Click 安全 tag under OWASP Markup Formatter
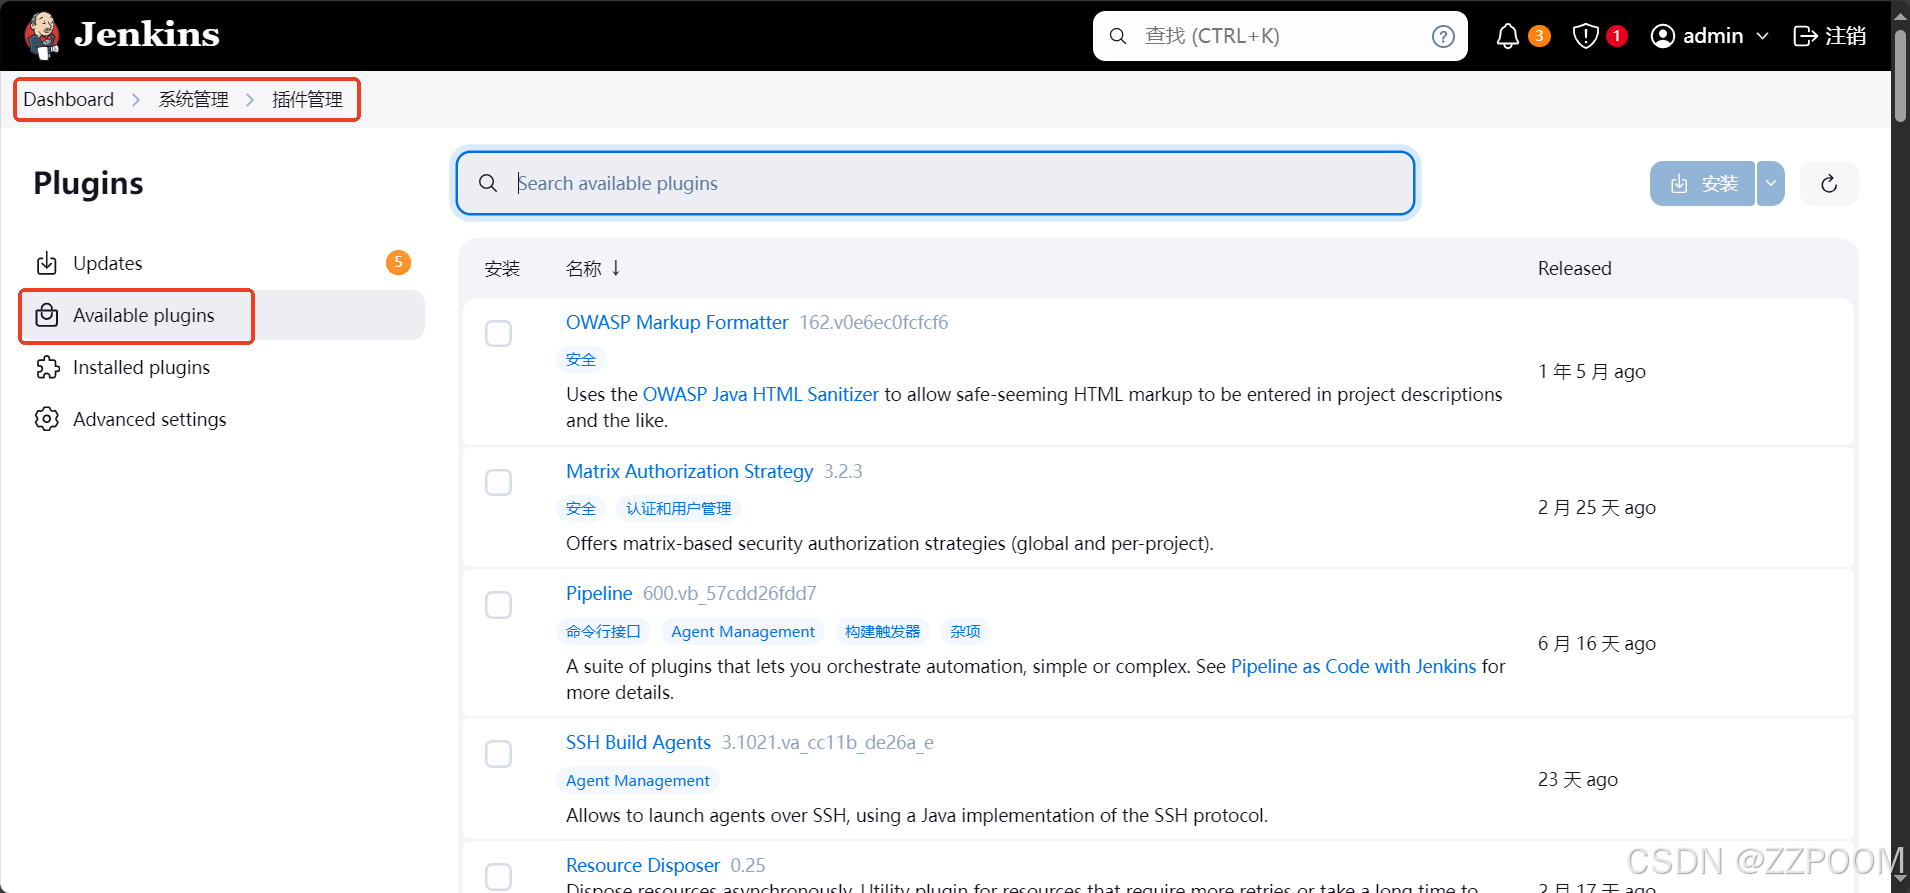 tap(581, 359)
